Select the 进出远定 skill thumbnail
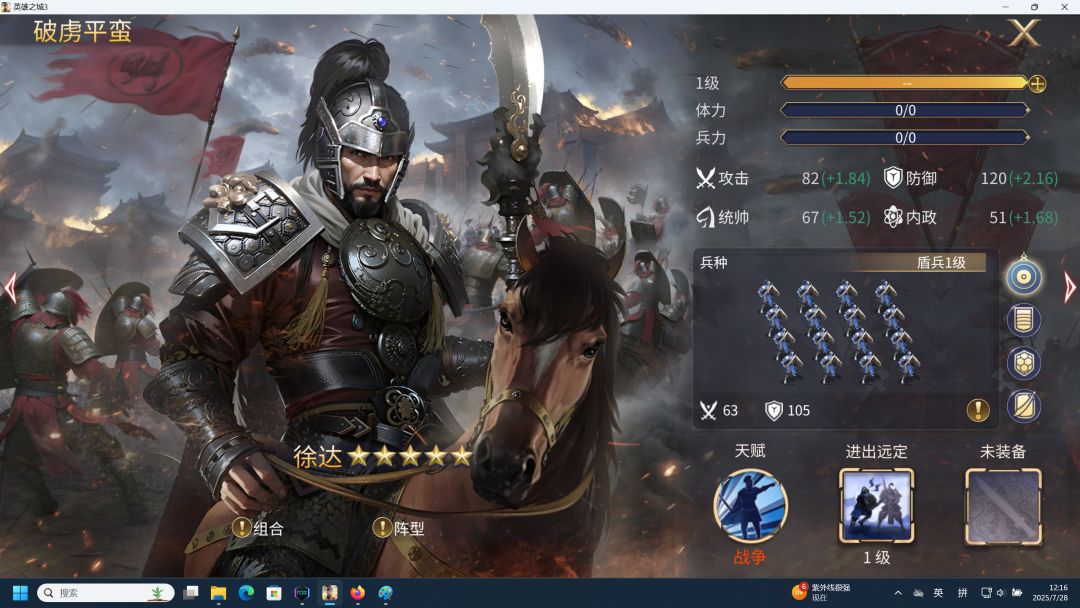 [x=876, y=506]
